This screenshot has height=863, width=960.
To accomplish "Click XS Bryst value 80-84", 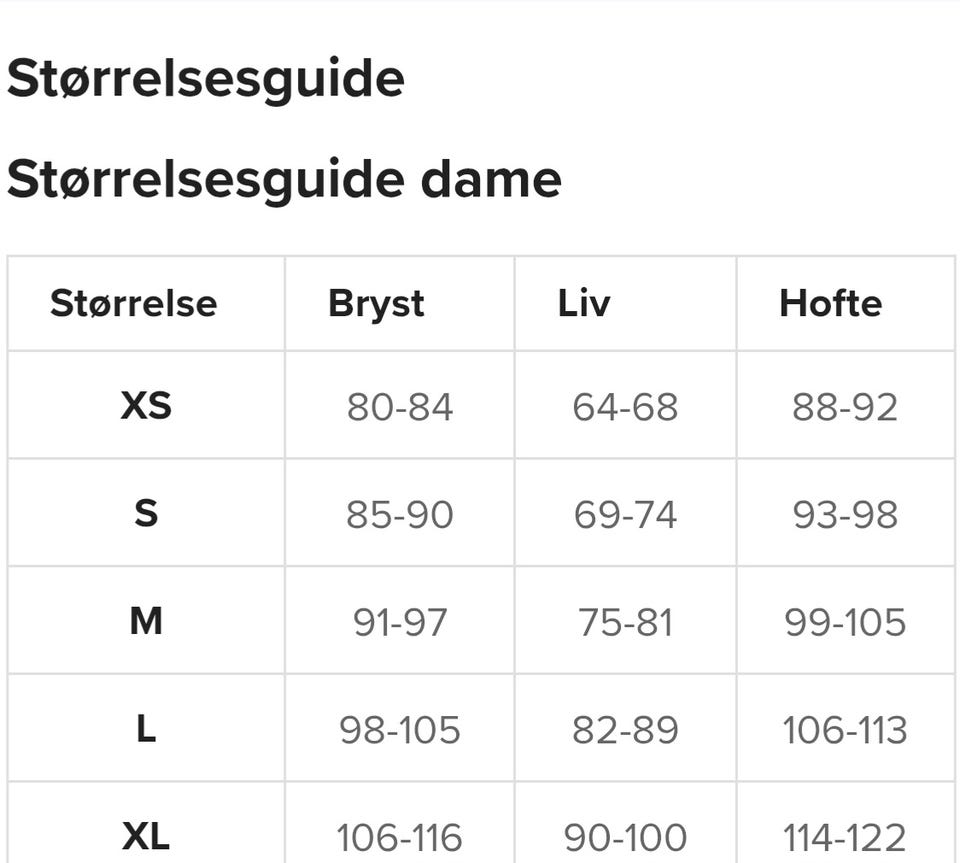I will pyautogui.click(x=400, y=407).
